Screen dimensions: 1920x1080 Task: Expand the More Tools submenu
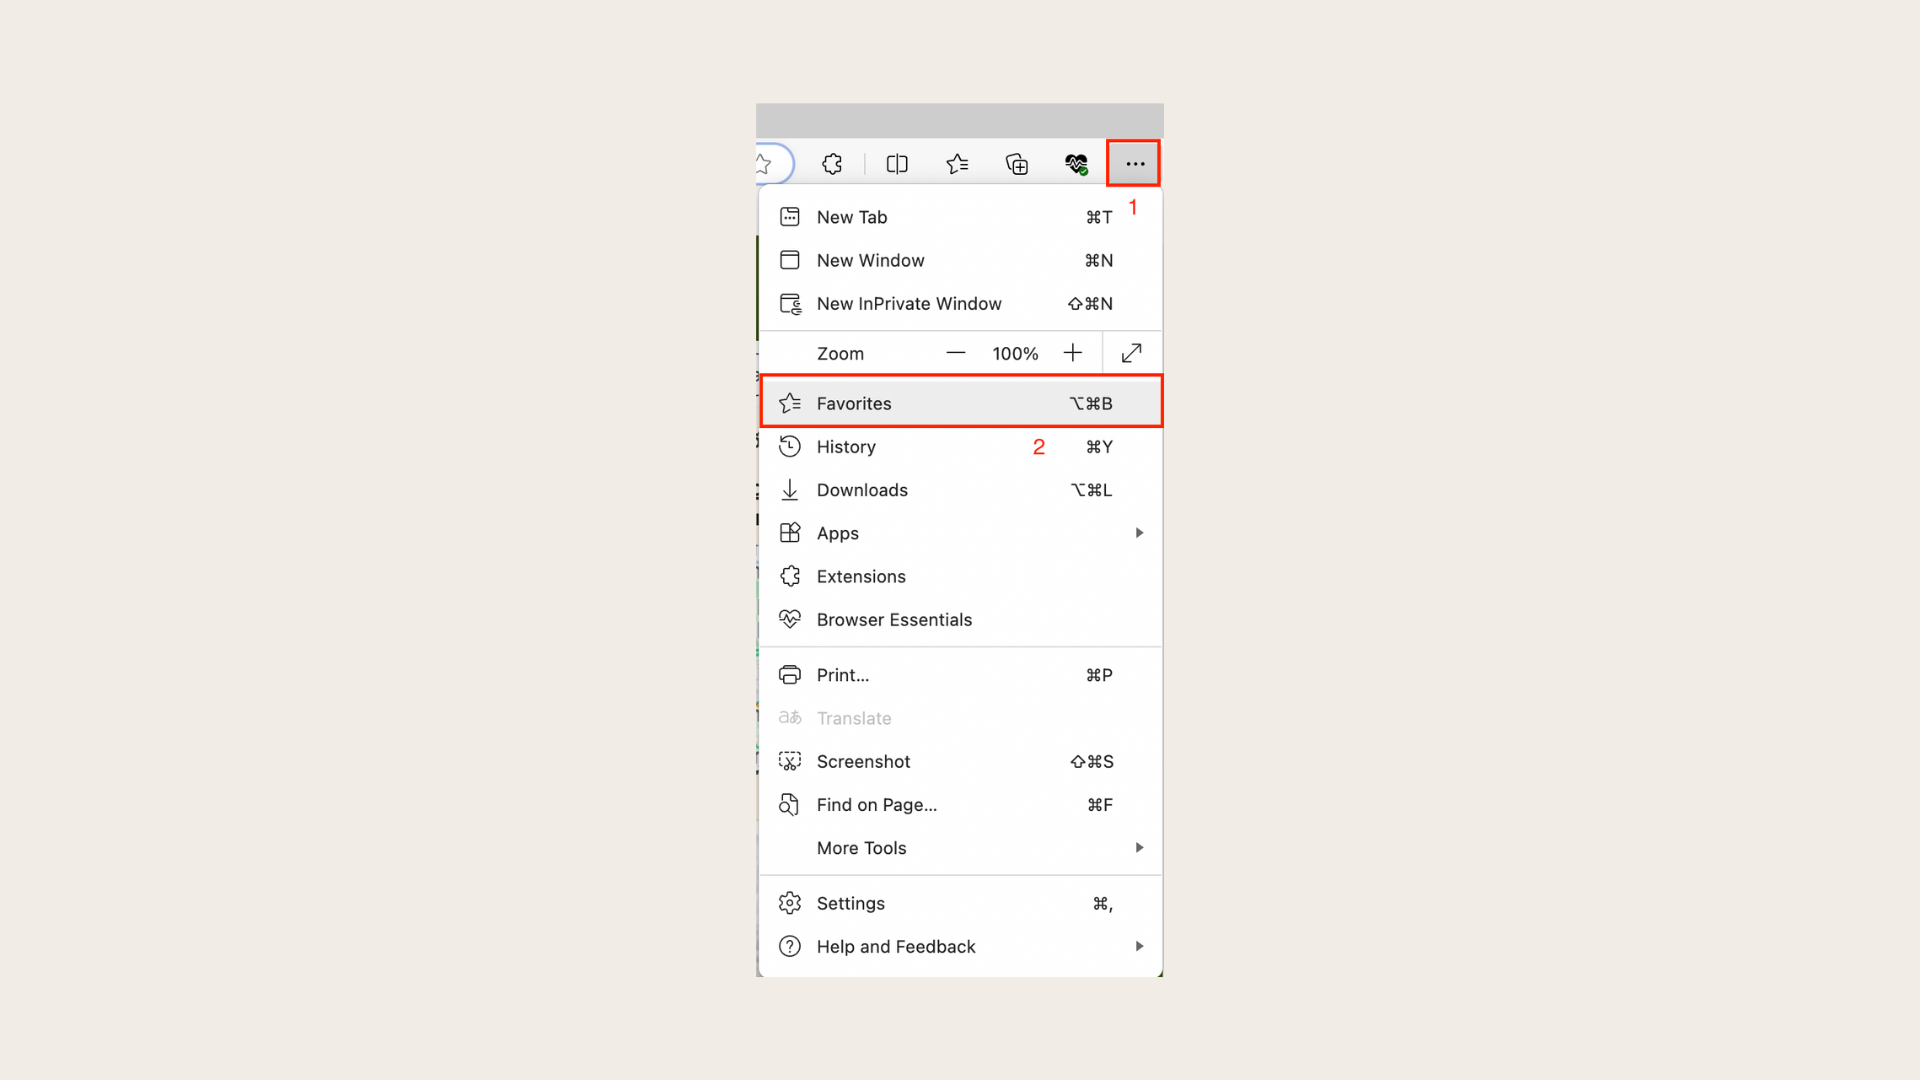tap(960, 847)
